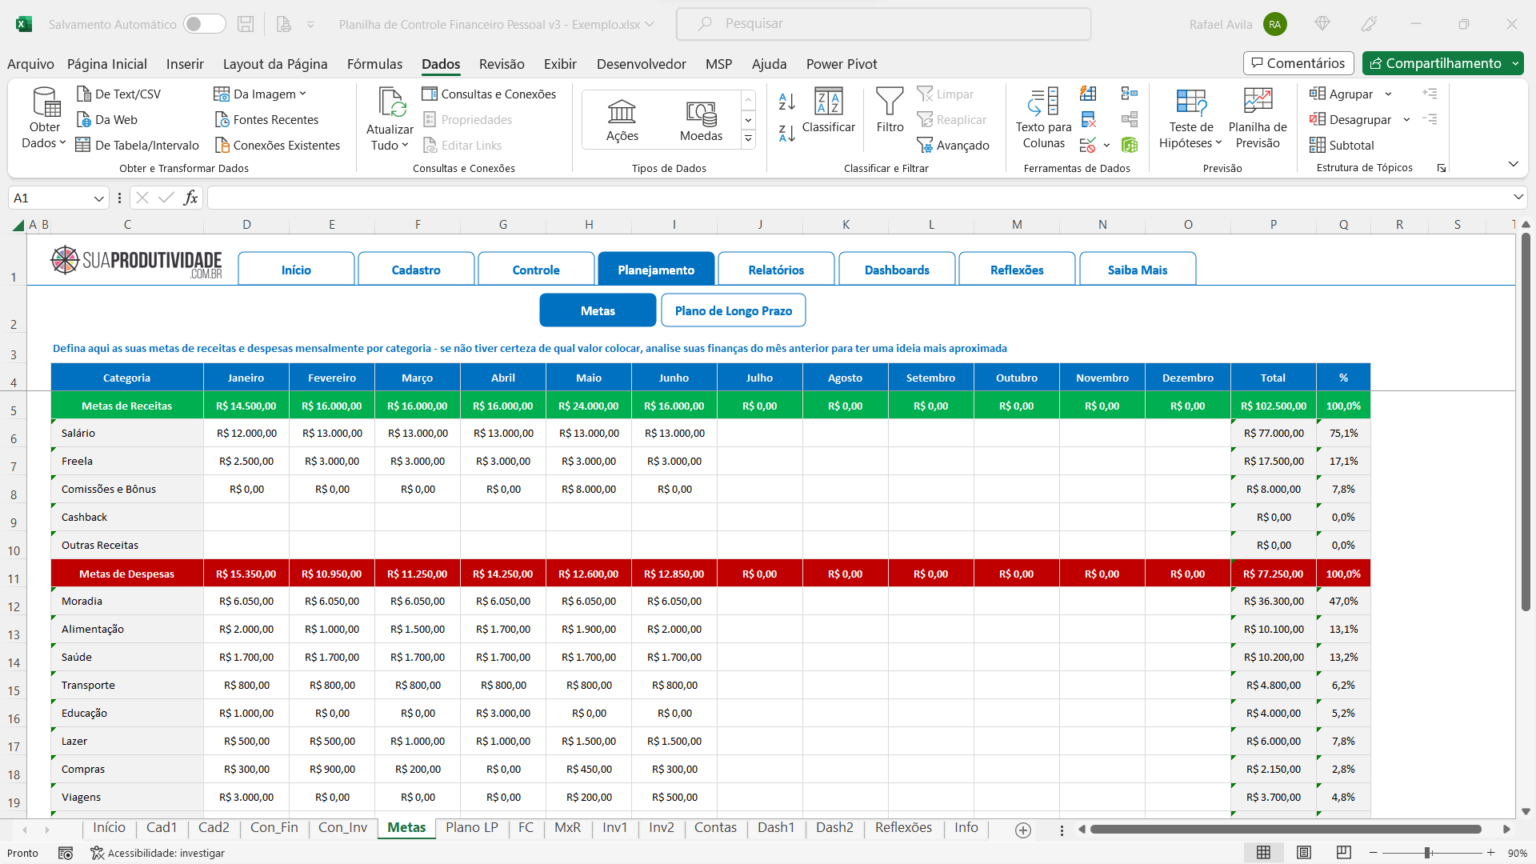The image size is (1536, 864).
Task: Click the Dashboards navigation button
Action: point(897,270)
